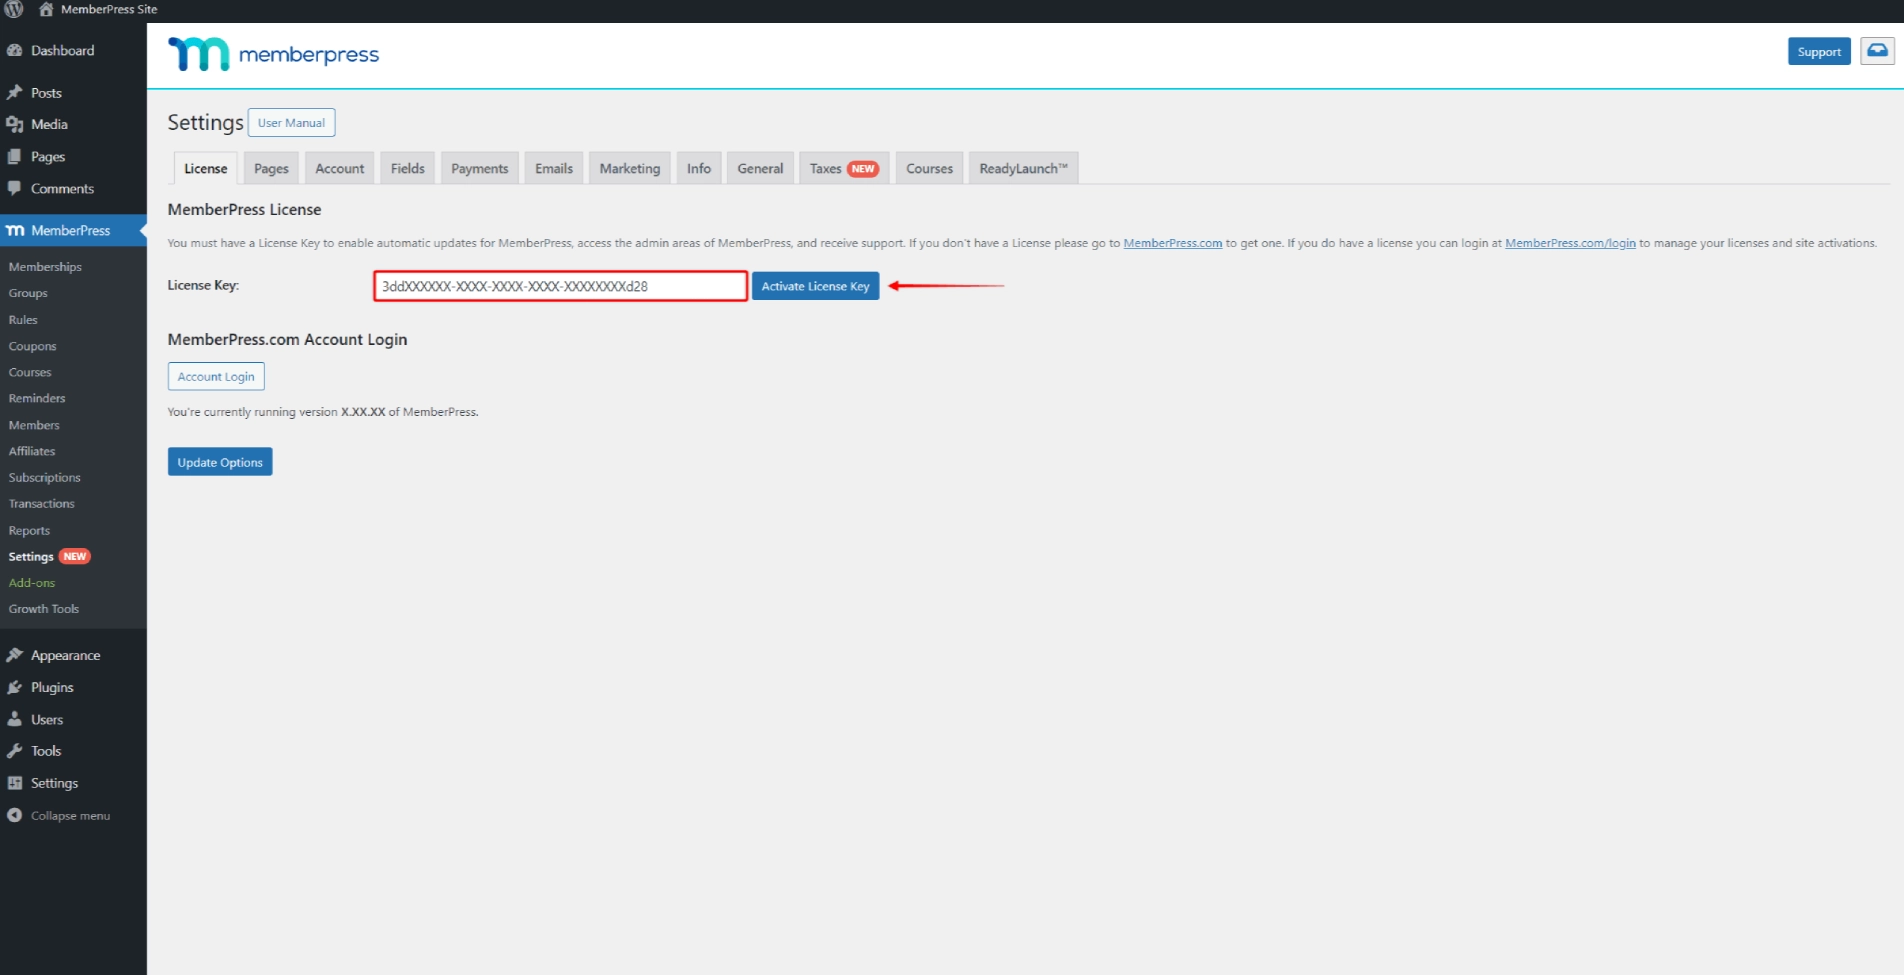
Task: Open the Fields tab
Action: pyautogui.click(x=408, y=168)
